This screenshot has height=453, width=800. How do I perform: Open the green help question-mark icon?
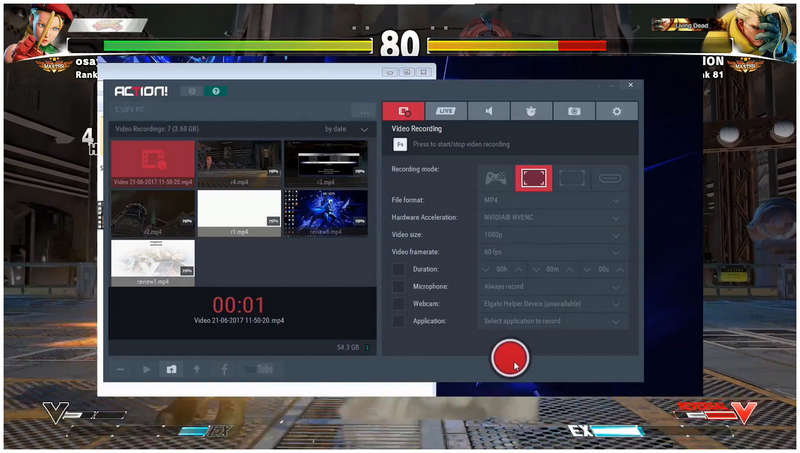click(x=216, y=91)
